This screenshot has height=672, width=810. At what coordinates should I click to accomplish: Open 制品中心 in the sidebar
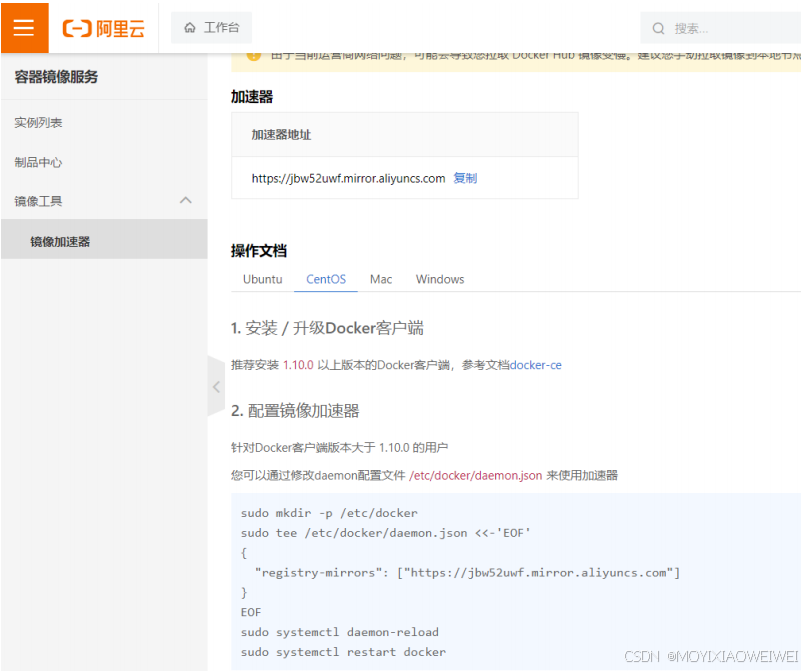[38, 163]
